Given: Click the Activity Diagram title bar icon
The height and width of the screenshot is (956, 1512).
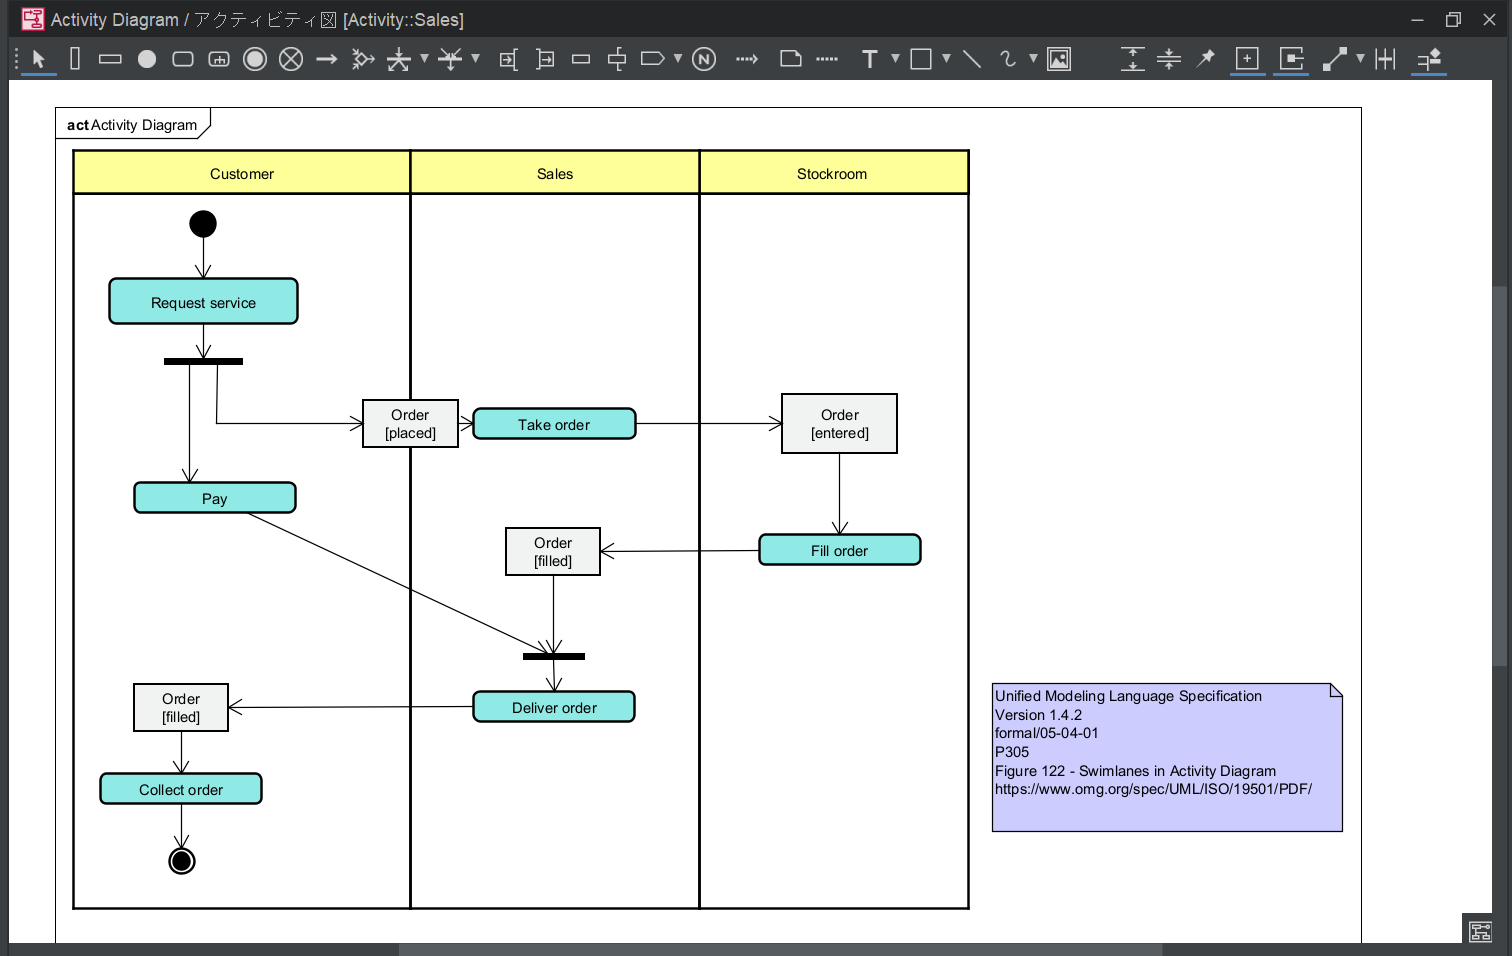Looking at the screenshot, I should [x=32, y=19].
